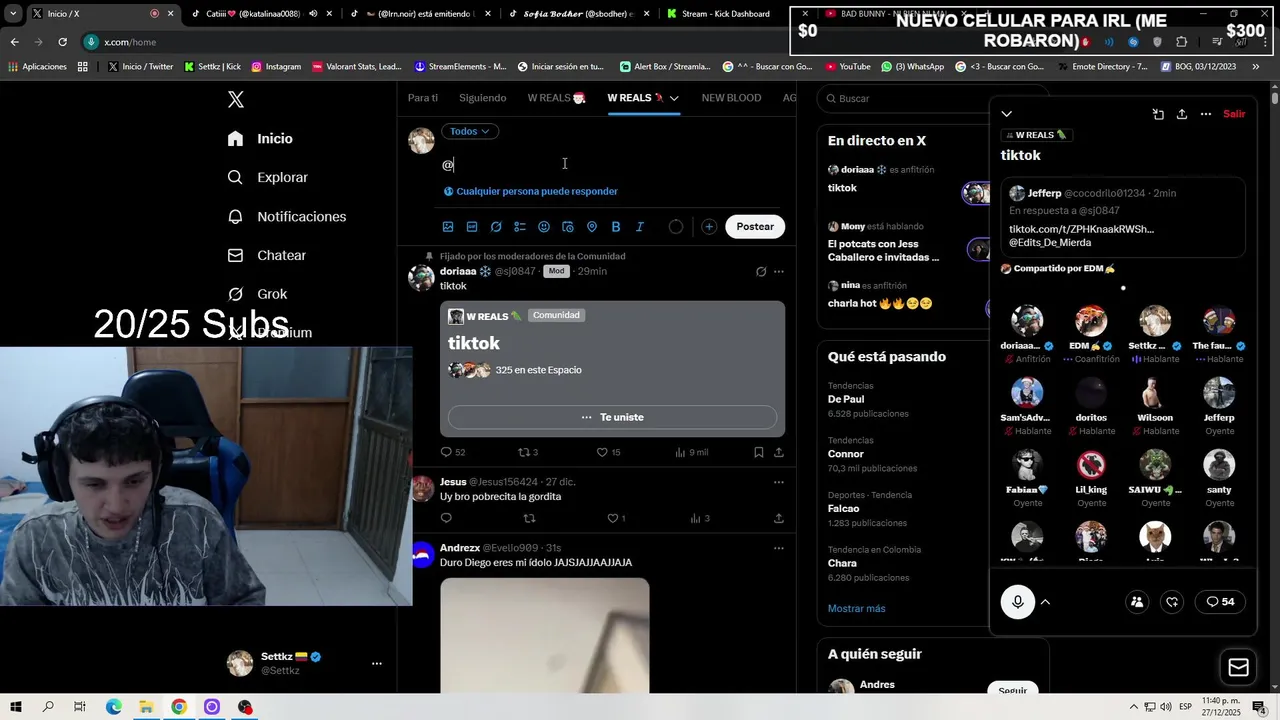
Task: Expand microphone options arrow in Space
Action: click(1045, 602)
